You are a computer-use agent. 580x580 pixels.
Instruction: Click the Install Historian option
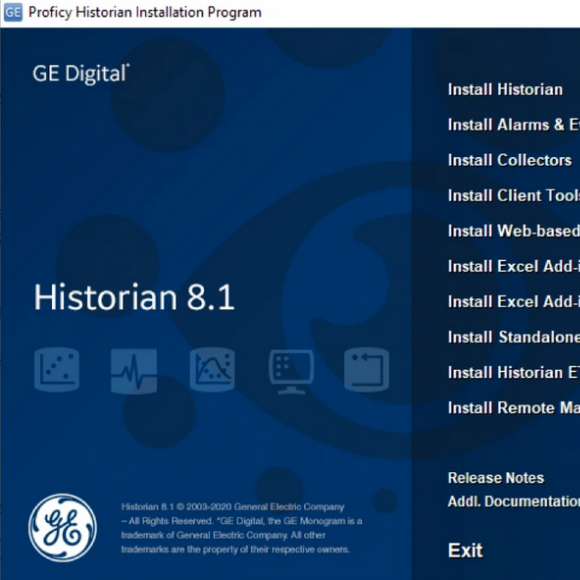505,90
